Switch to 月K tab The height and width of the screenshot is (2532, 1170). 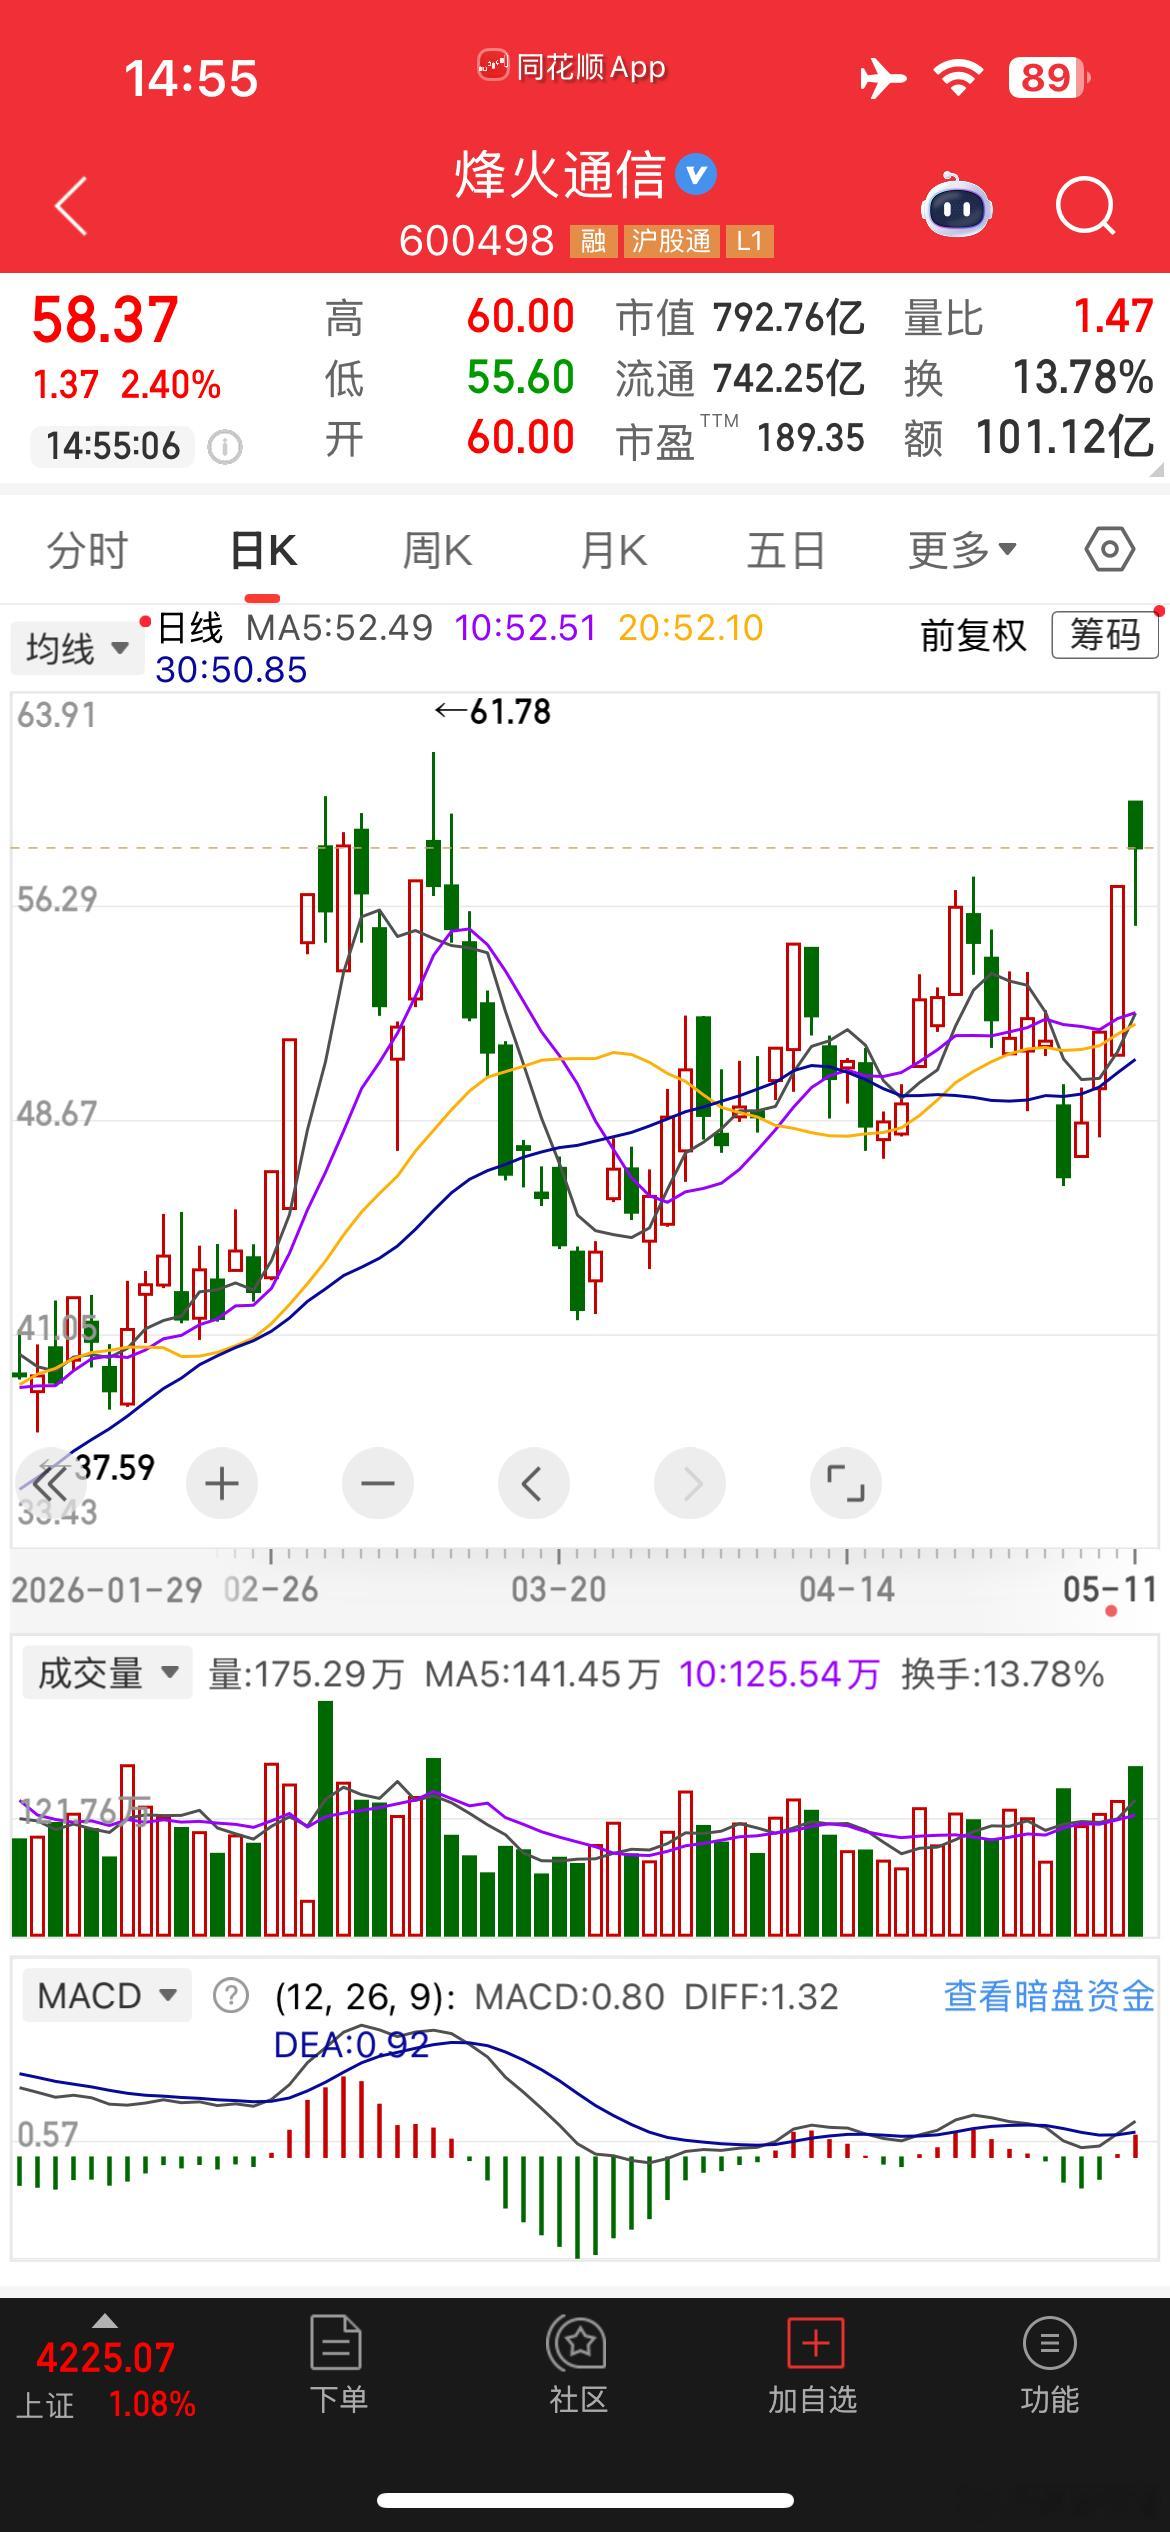coord(613,551)
